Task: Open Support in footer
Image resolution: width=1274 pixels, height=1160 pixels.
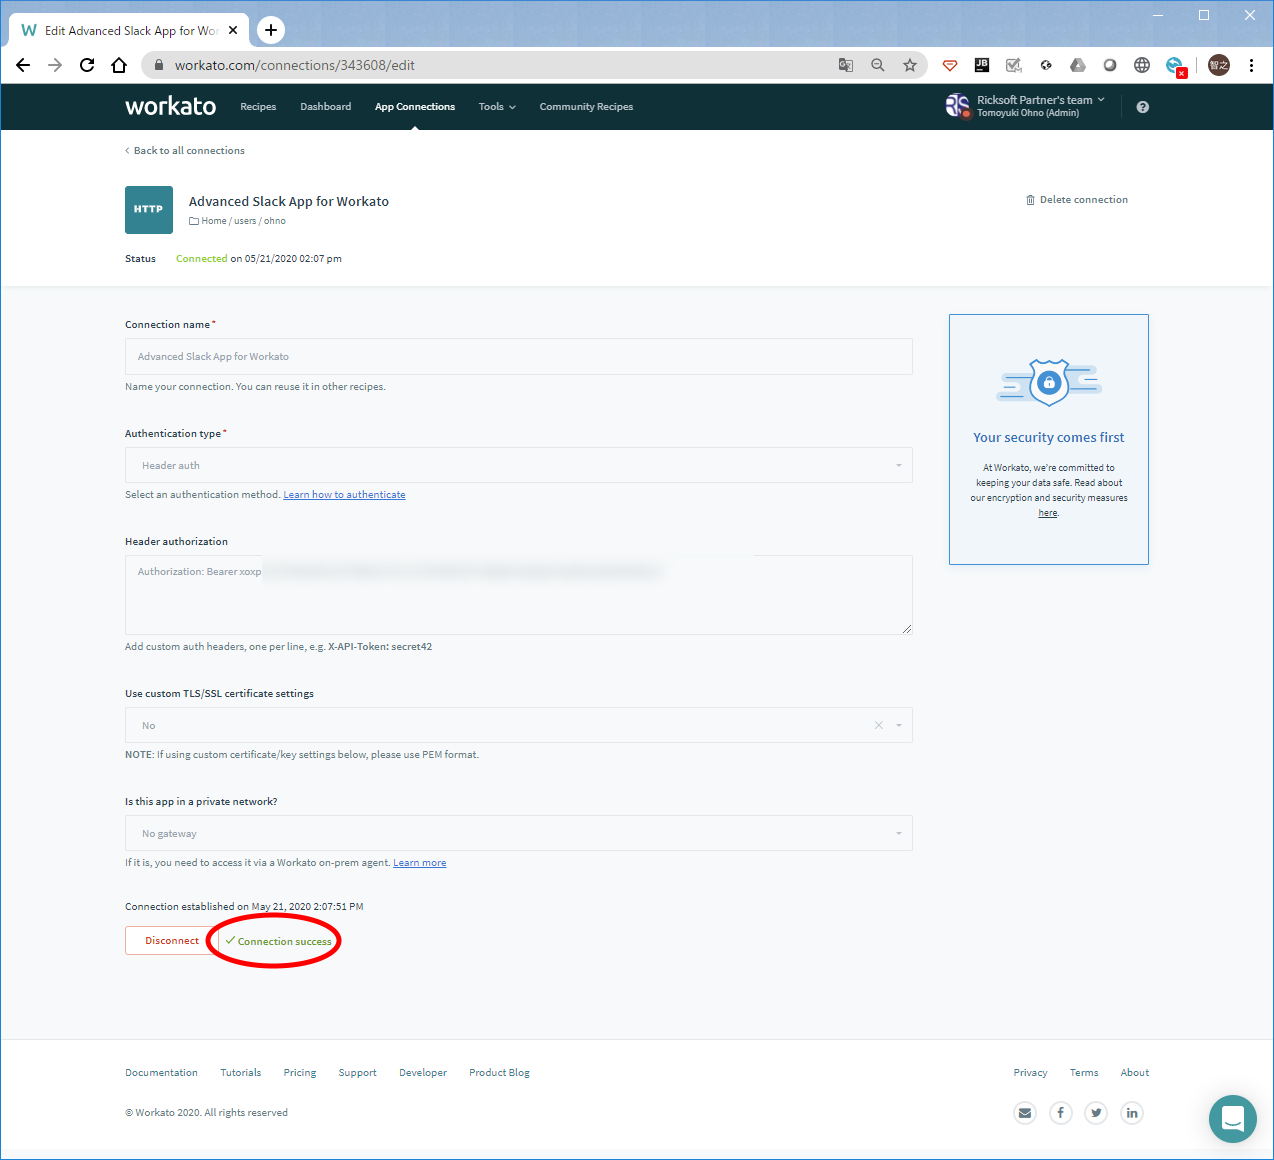Action: (358, 1073)
